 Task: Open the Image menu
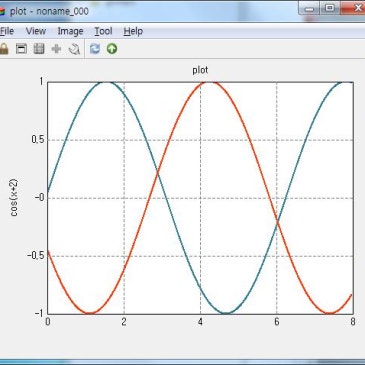pos(70,31)
